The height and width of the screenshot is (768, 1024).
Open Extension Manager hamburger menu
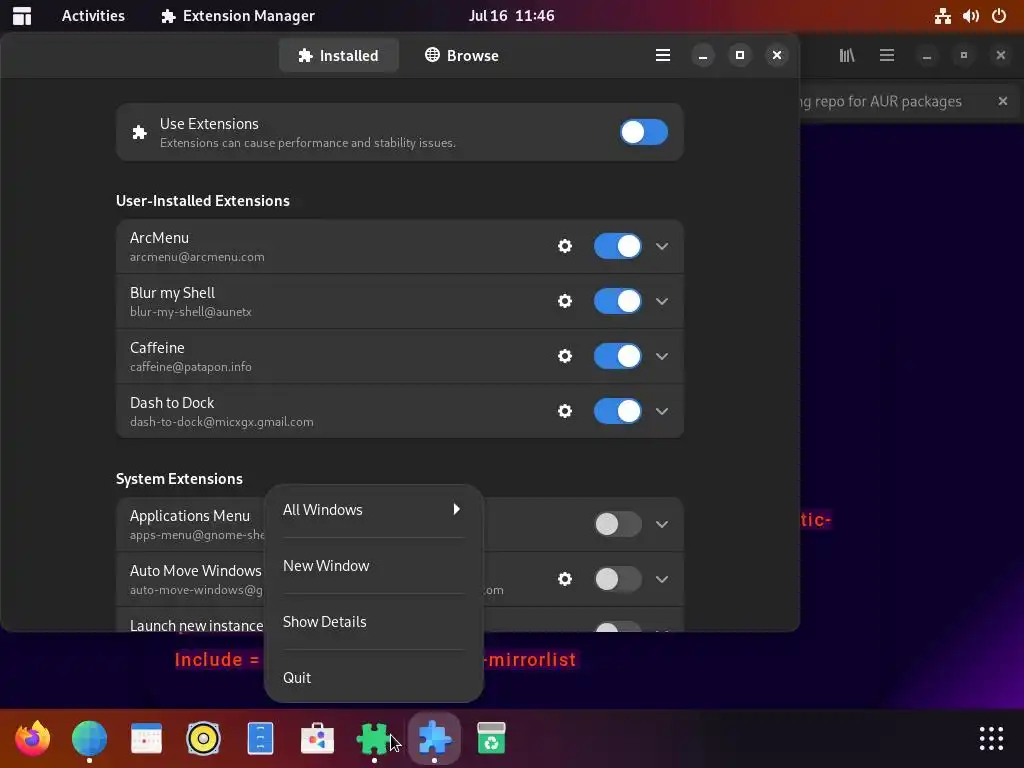(x=663, y=56)
